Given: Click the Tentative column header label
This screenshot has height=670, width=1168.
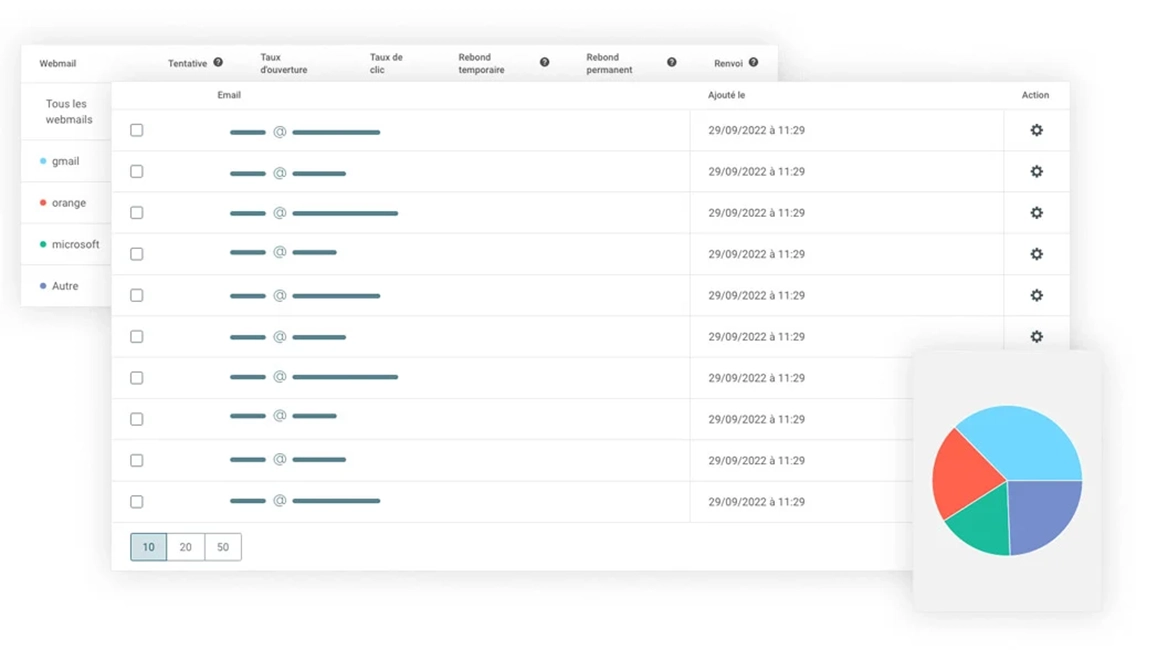Looking at the screenshot, I should point(188,63).
